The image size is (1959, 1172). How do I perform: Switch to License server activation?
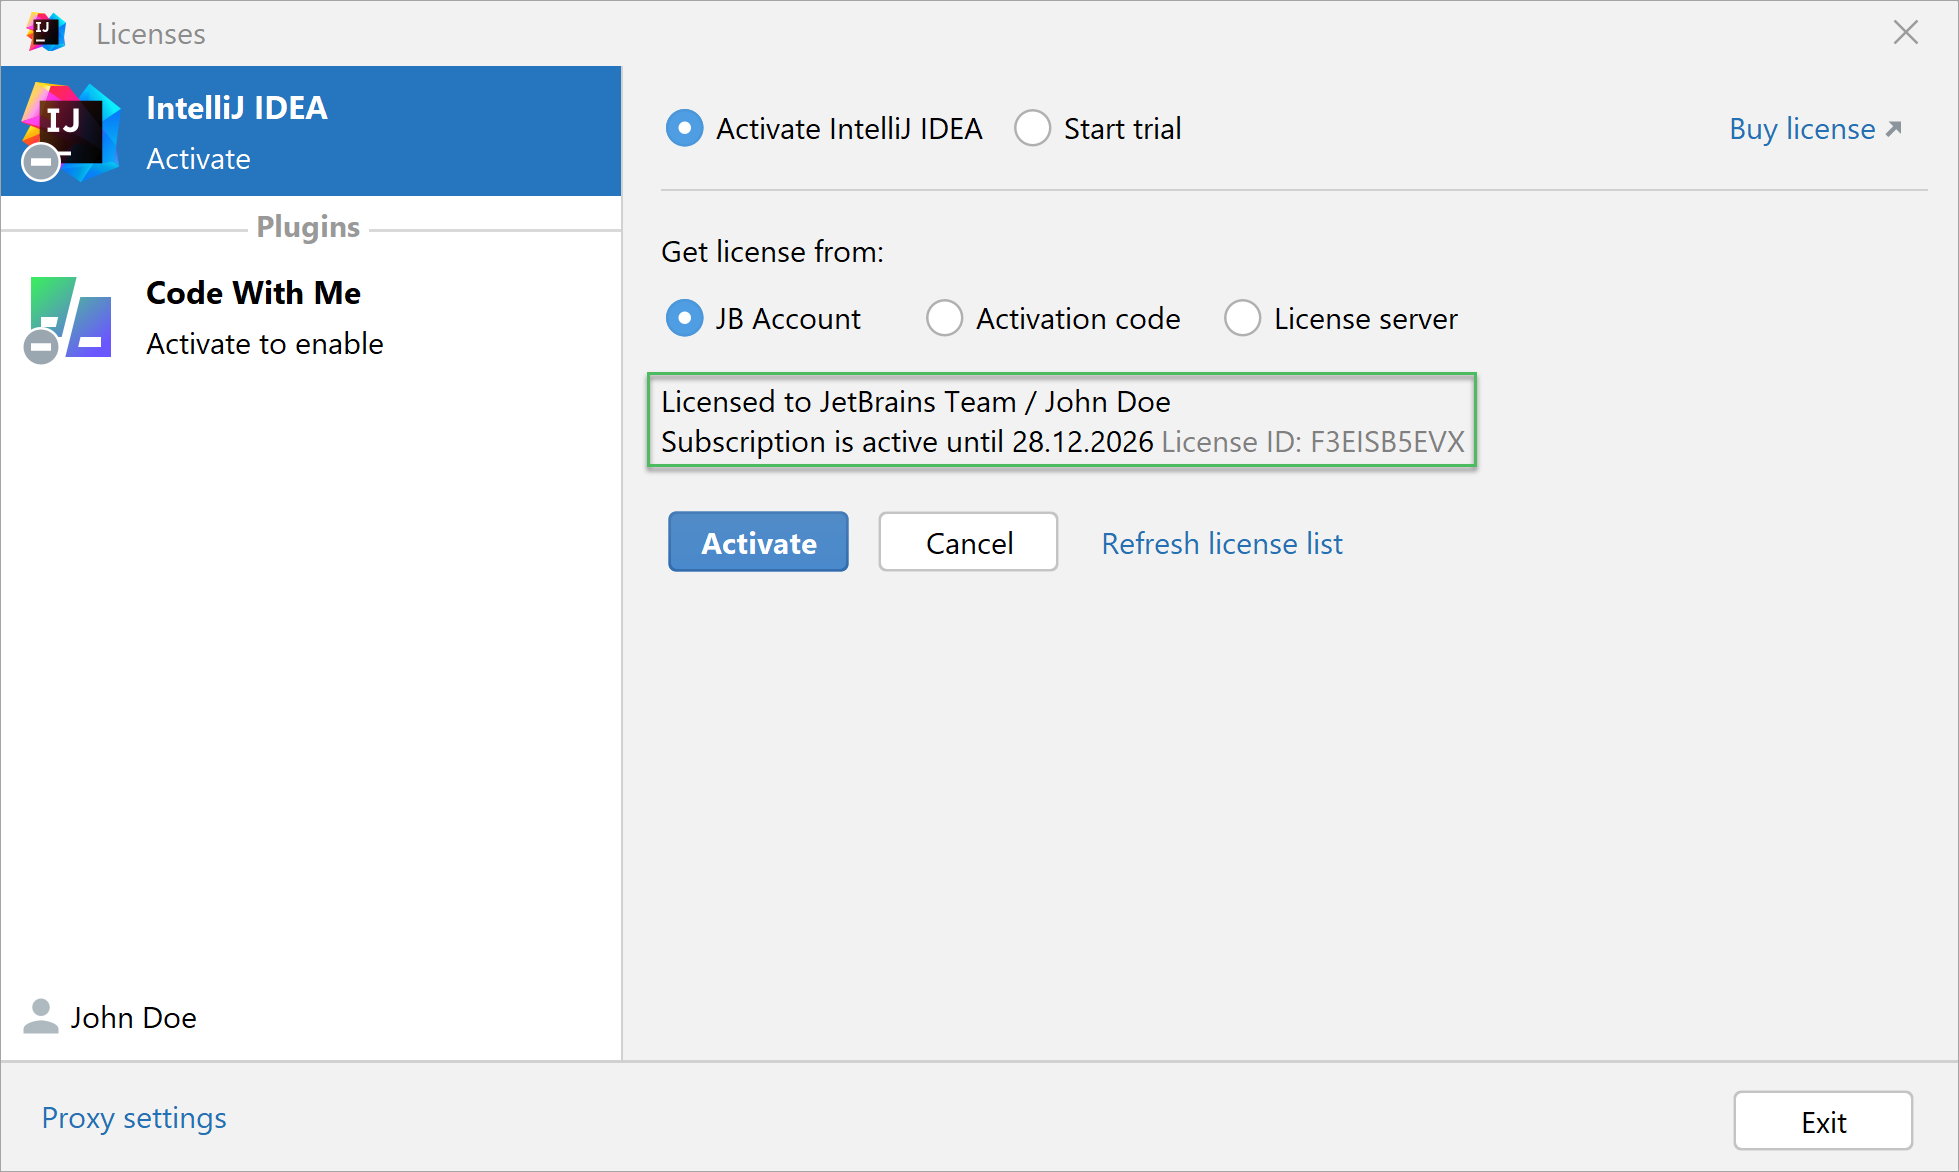[x=1242, y=318]
